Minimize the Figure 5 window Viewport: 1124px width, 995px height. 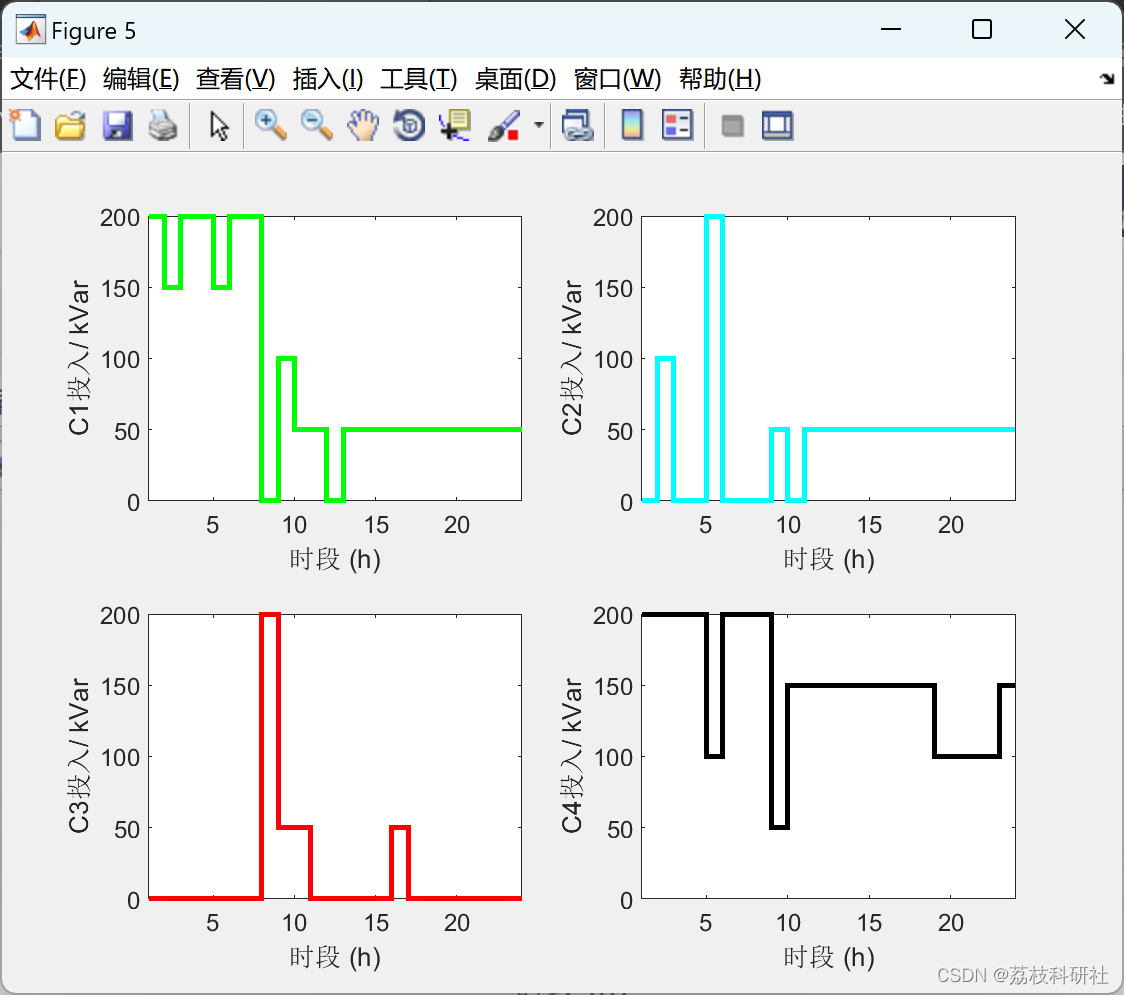click(890, 29)
